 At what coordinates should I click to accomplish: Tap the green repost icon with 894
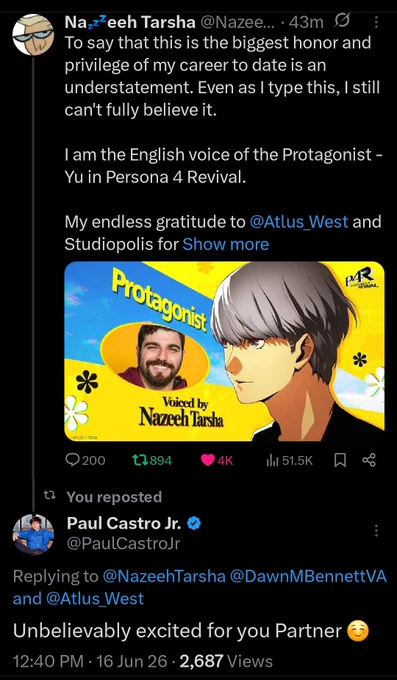(x=140, y=460)
